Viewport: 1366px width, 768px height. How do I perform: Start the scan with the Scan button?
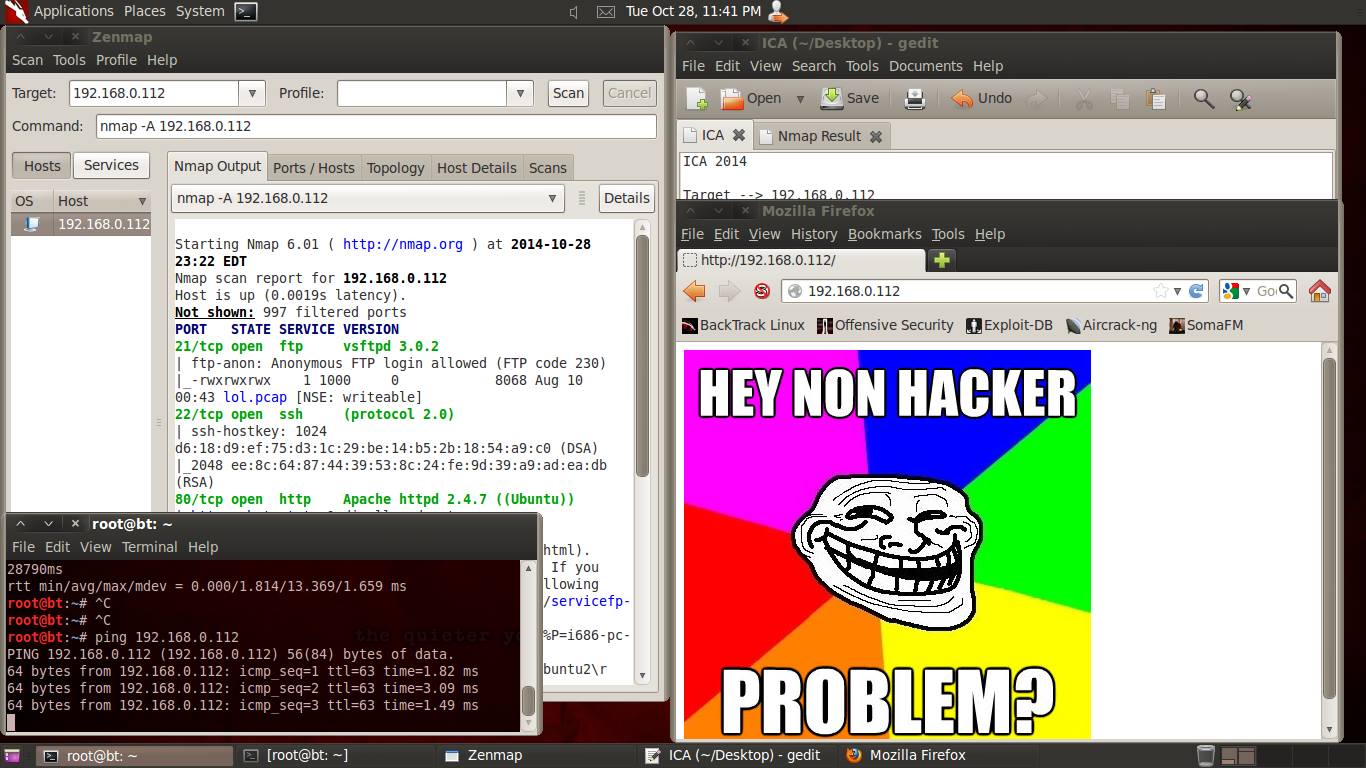568,93
